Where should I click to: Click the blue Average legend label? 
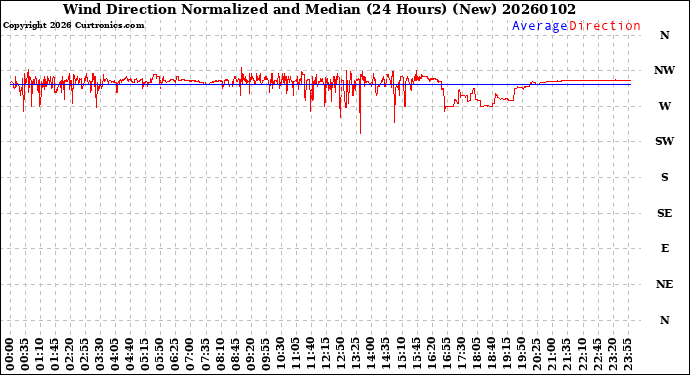(x=540, y=26)
